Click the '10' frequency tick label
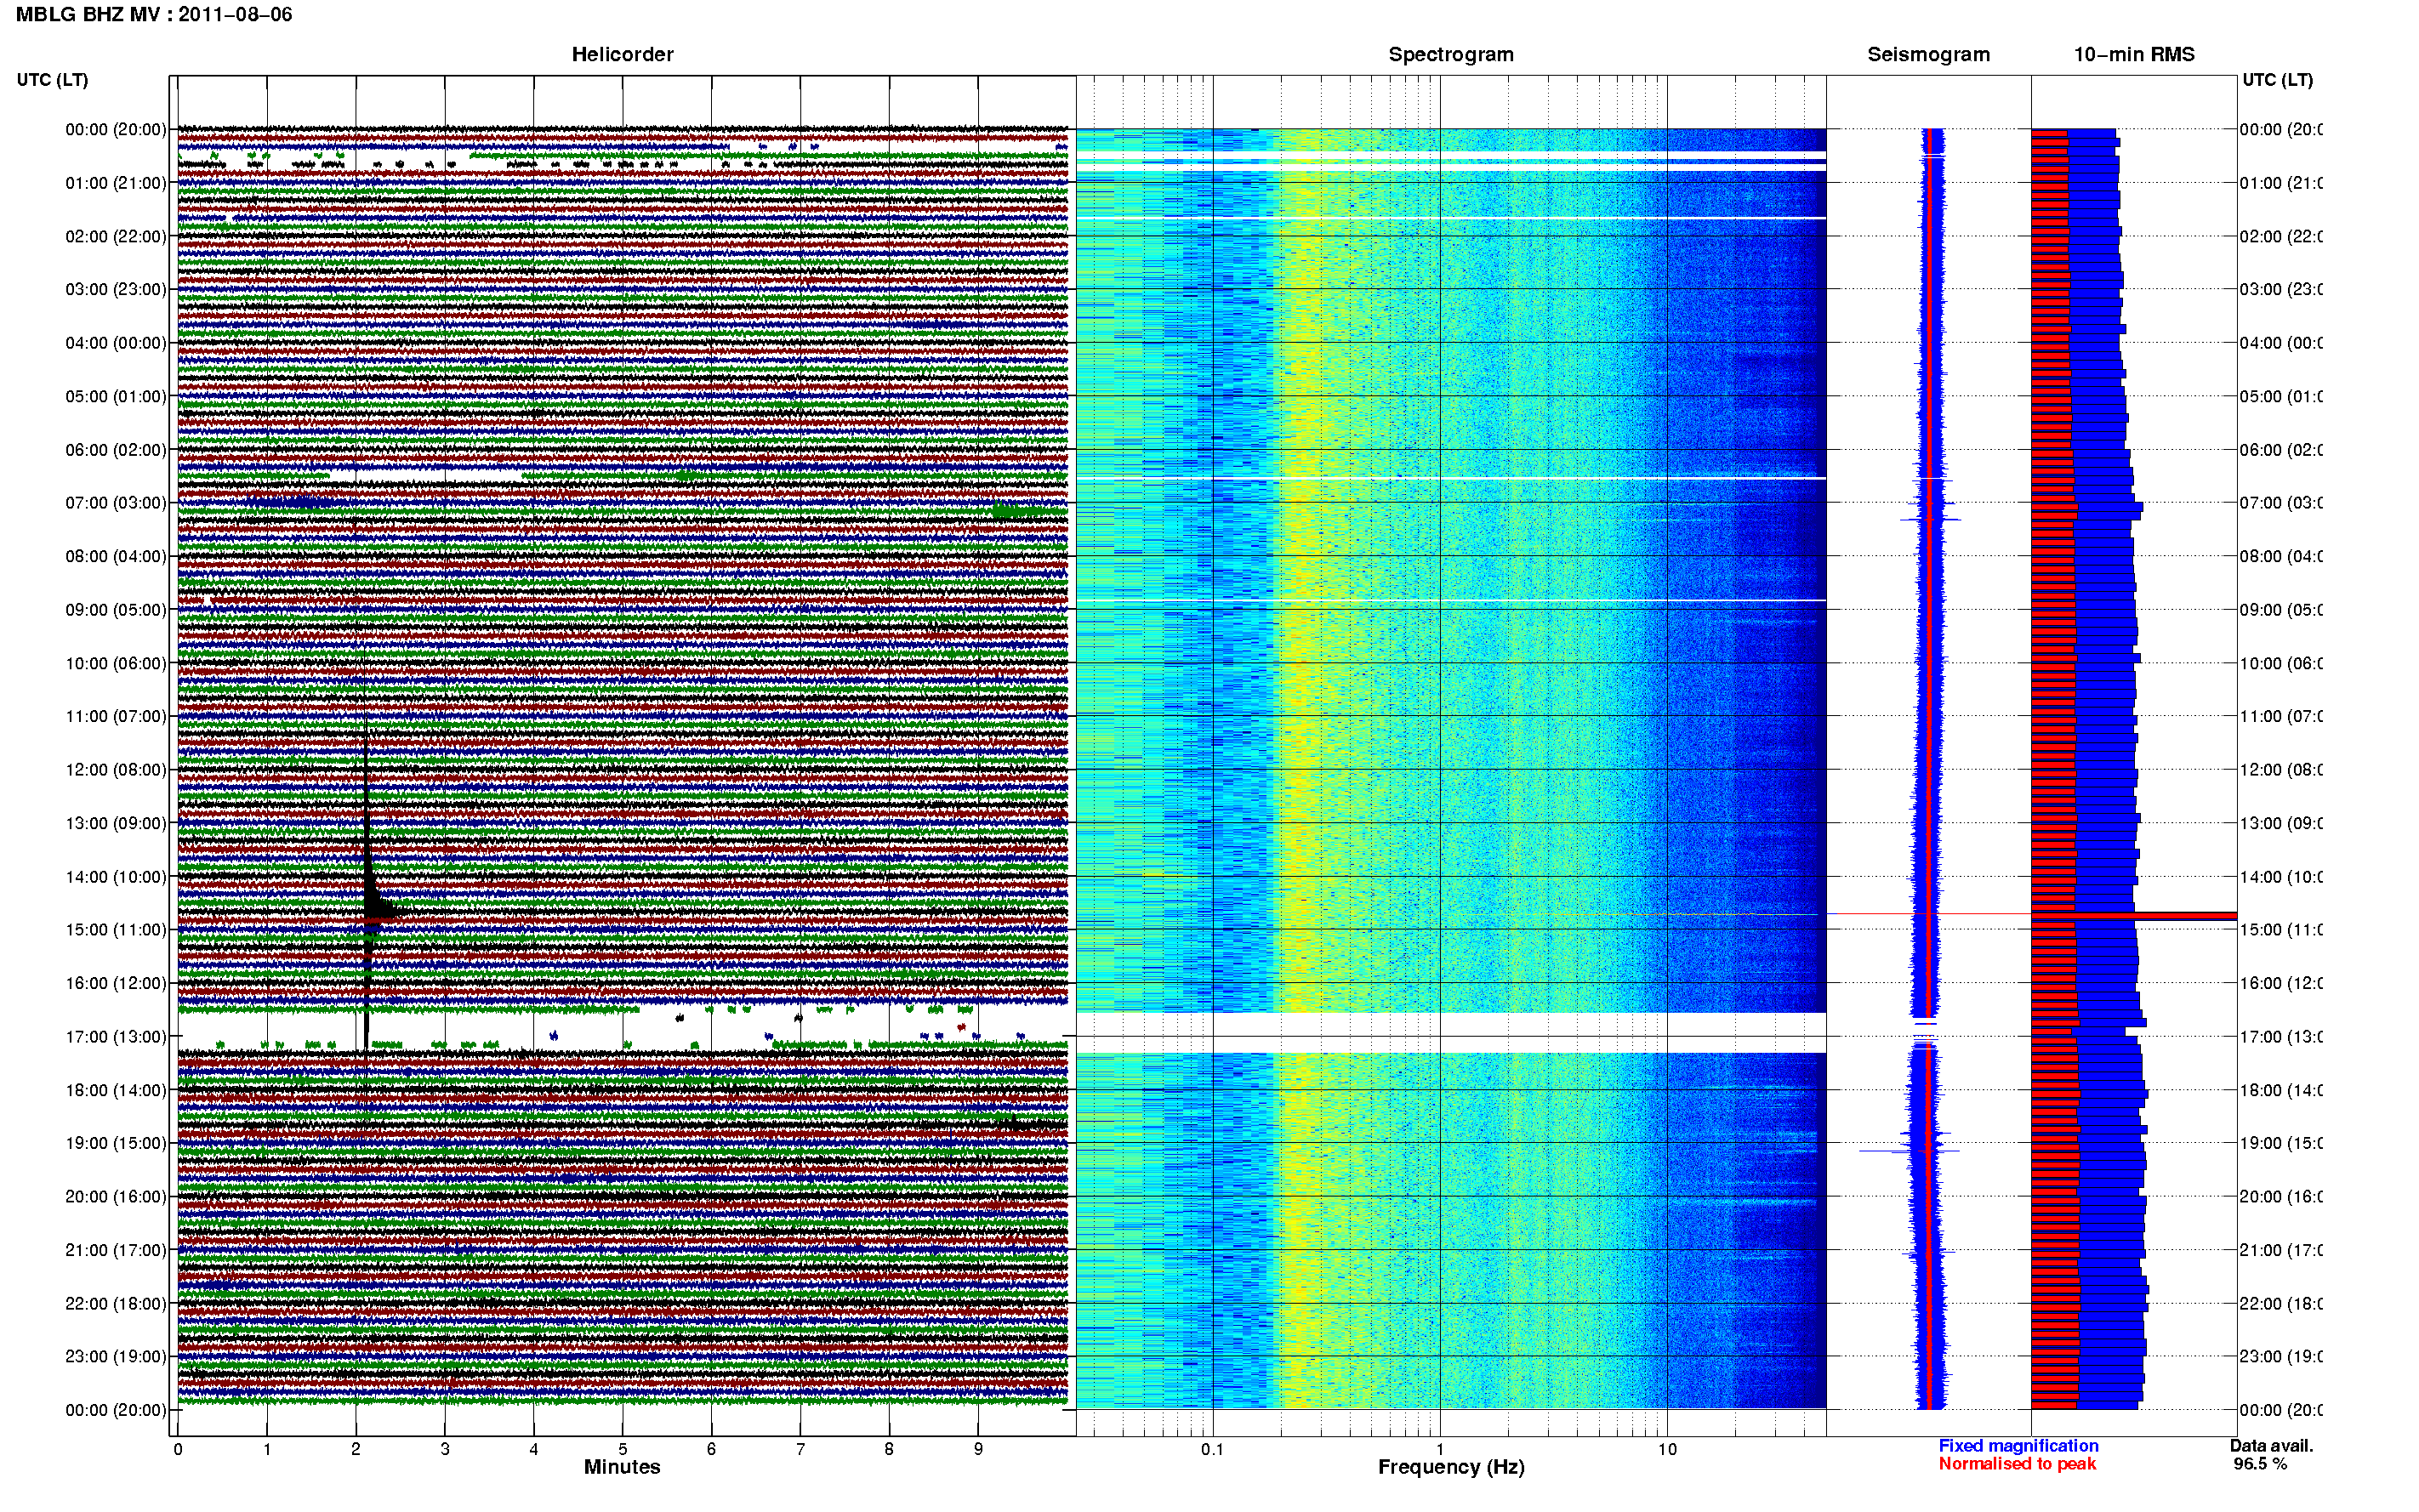This screenshot has width=2419, height=1512. tap(1667, 1449)
